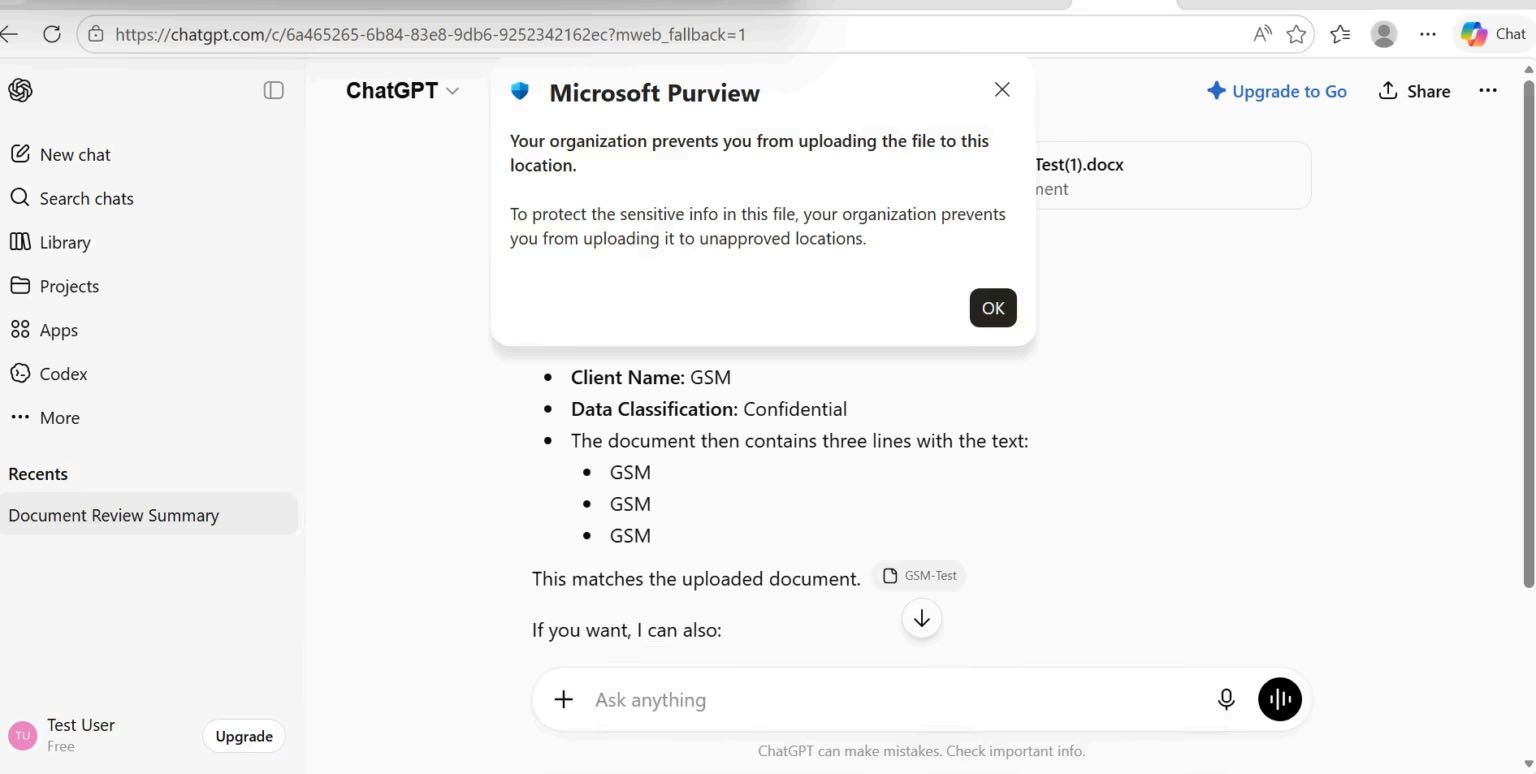Click the Share button
This screenshot has height=774, width=1536.
tap(1414, 91)
